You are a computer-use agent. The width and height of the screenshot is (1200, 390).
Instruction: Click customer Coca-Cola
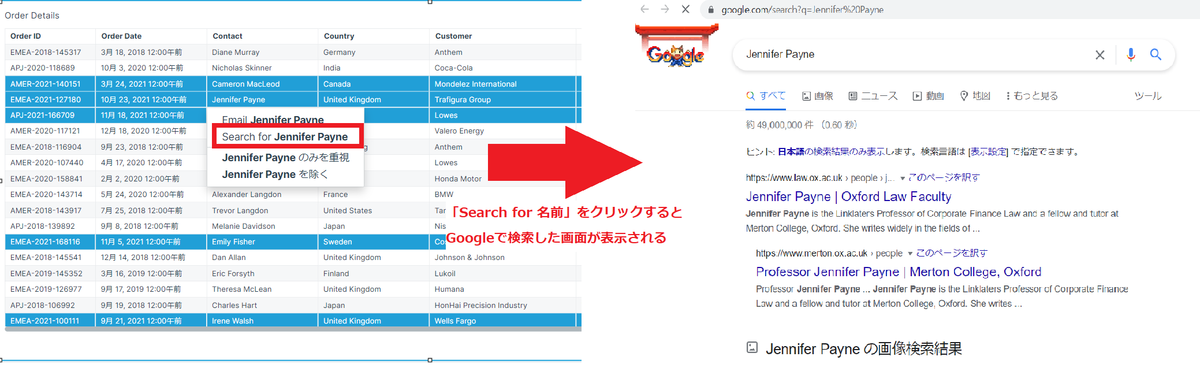tap(454, 68)
